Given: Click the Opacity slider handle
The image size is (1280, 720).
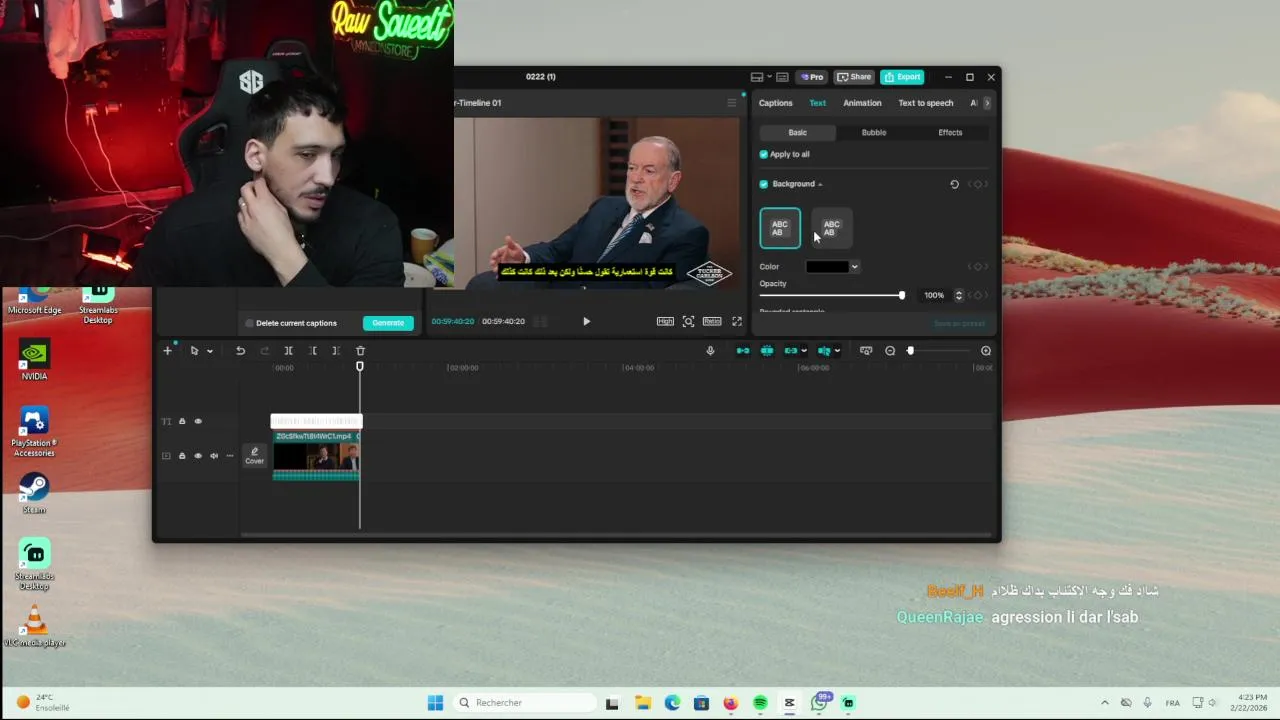Looking at the screenshot, I should pos(902,295).
